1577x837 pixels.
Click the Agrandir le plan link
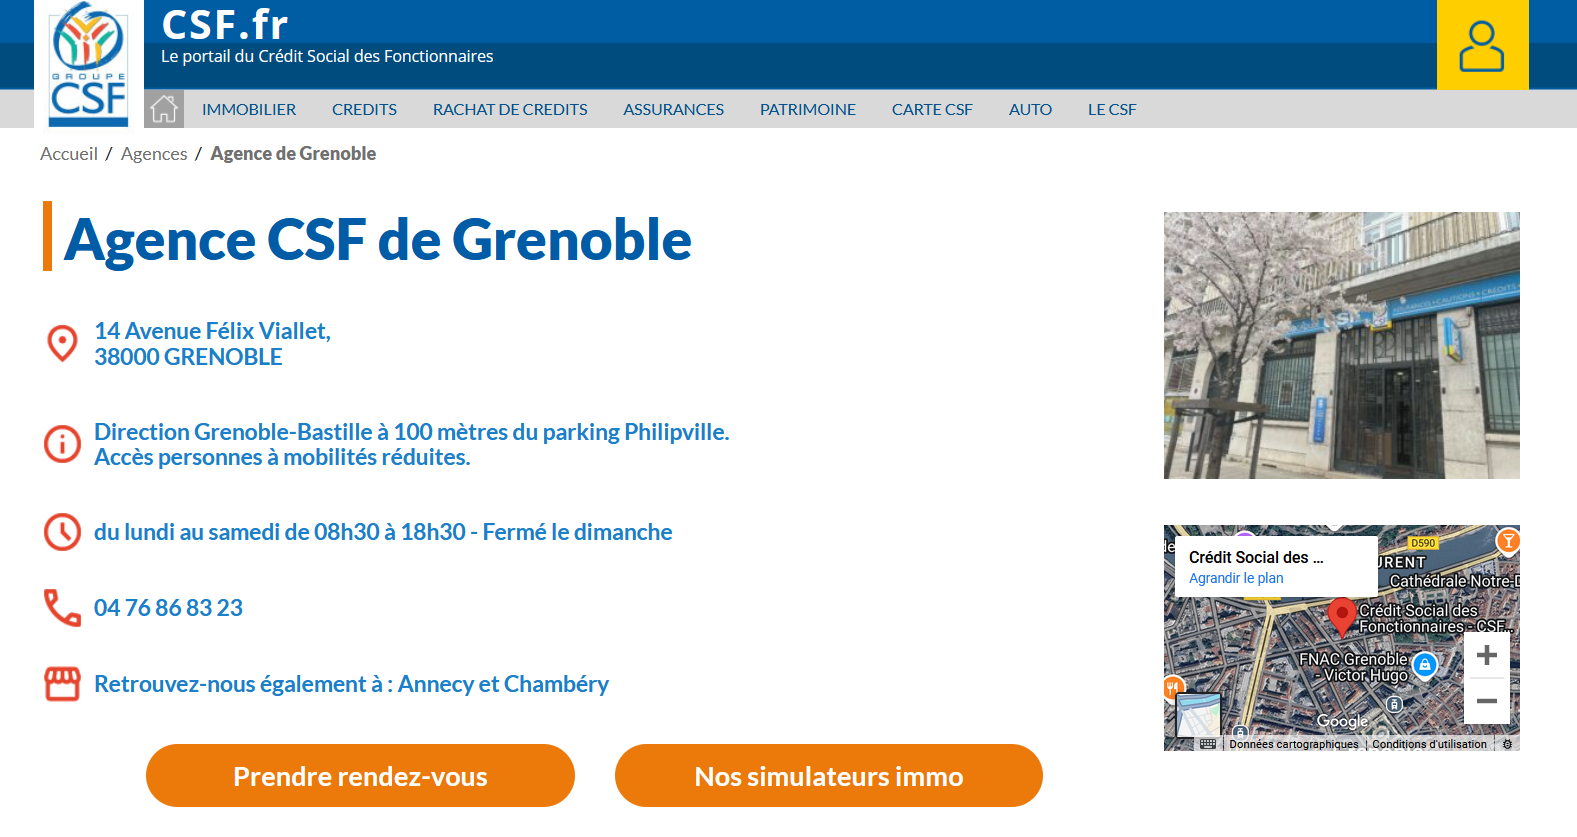coord(1236,578)
